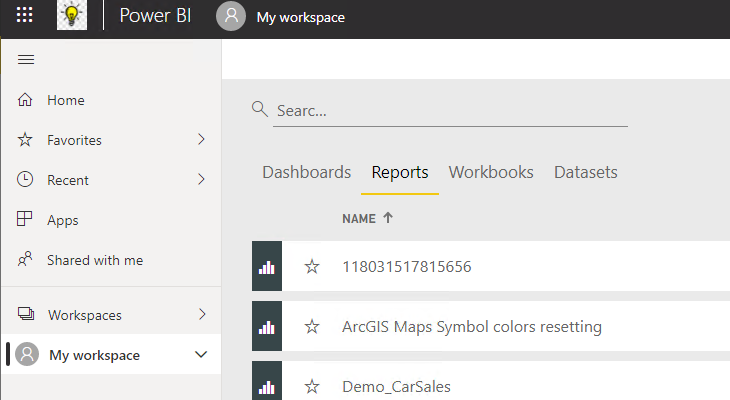
Task: Focus the Search content input field
Action: pyautogui.click(x=450, y=111)
